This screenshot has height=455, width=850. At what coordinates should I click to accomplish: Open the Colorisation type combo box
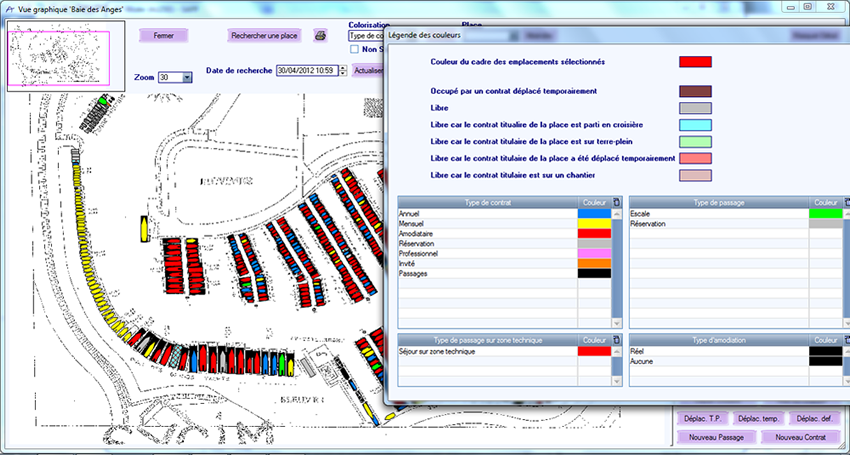(x=365, y=36)
